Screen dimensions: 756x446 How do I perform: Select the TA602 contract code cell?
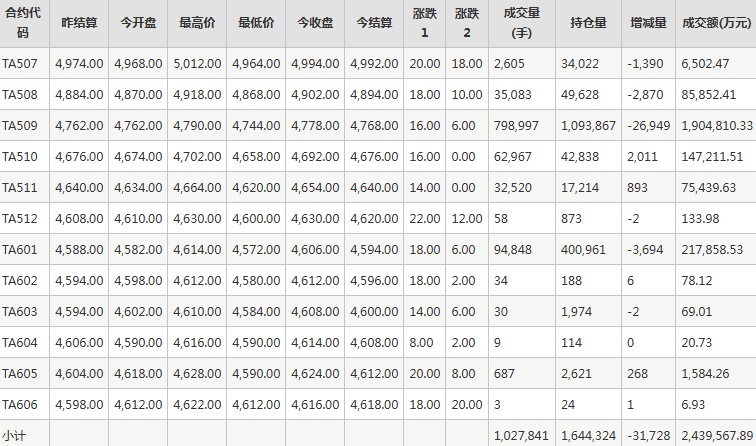pyautogui.click(x=20, y=281)
